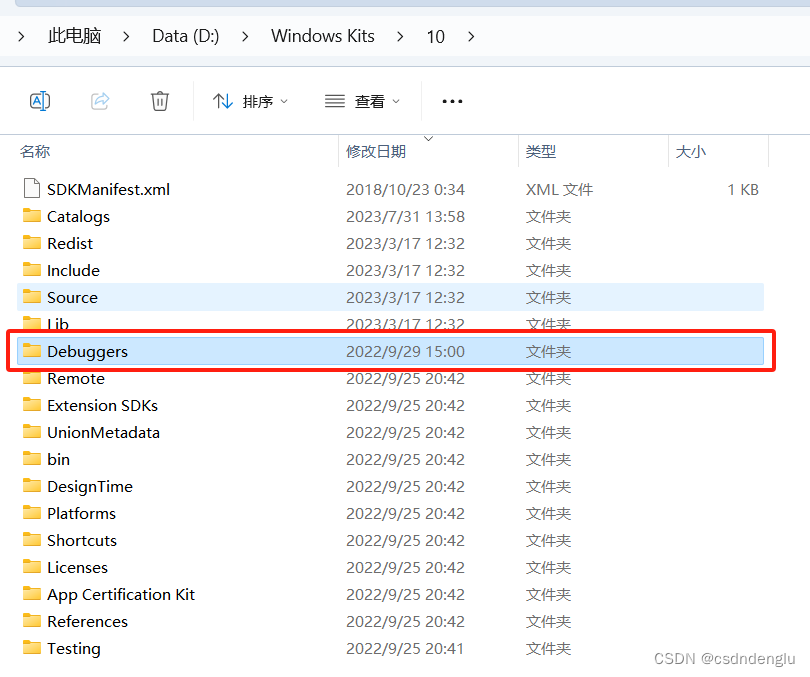Select the Catalogs folder icon
810x677 pixels.
32,215
